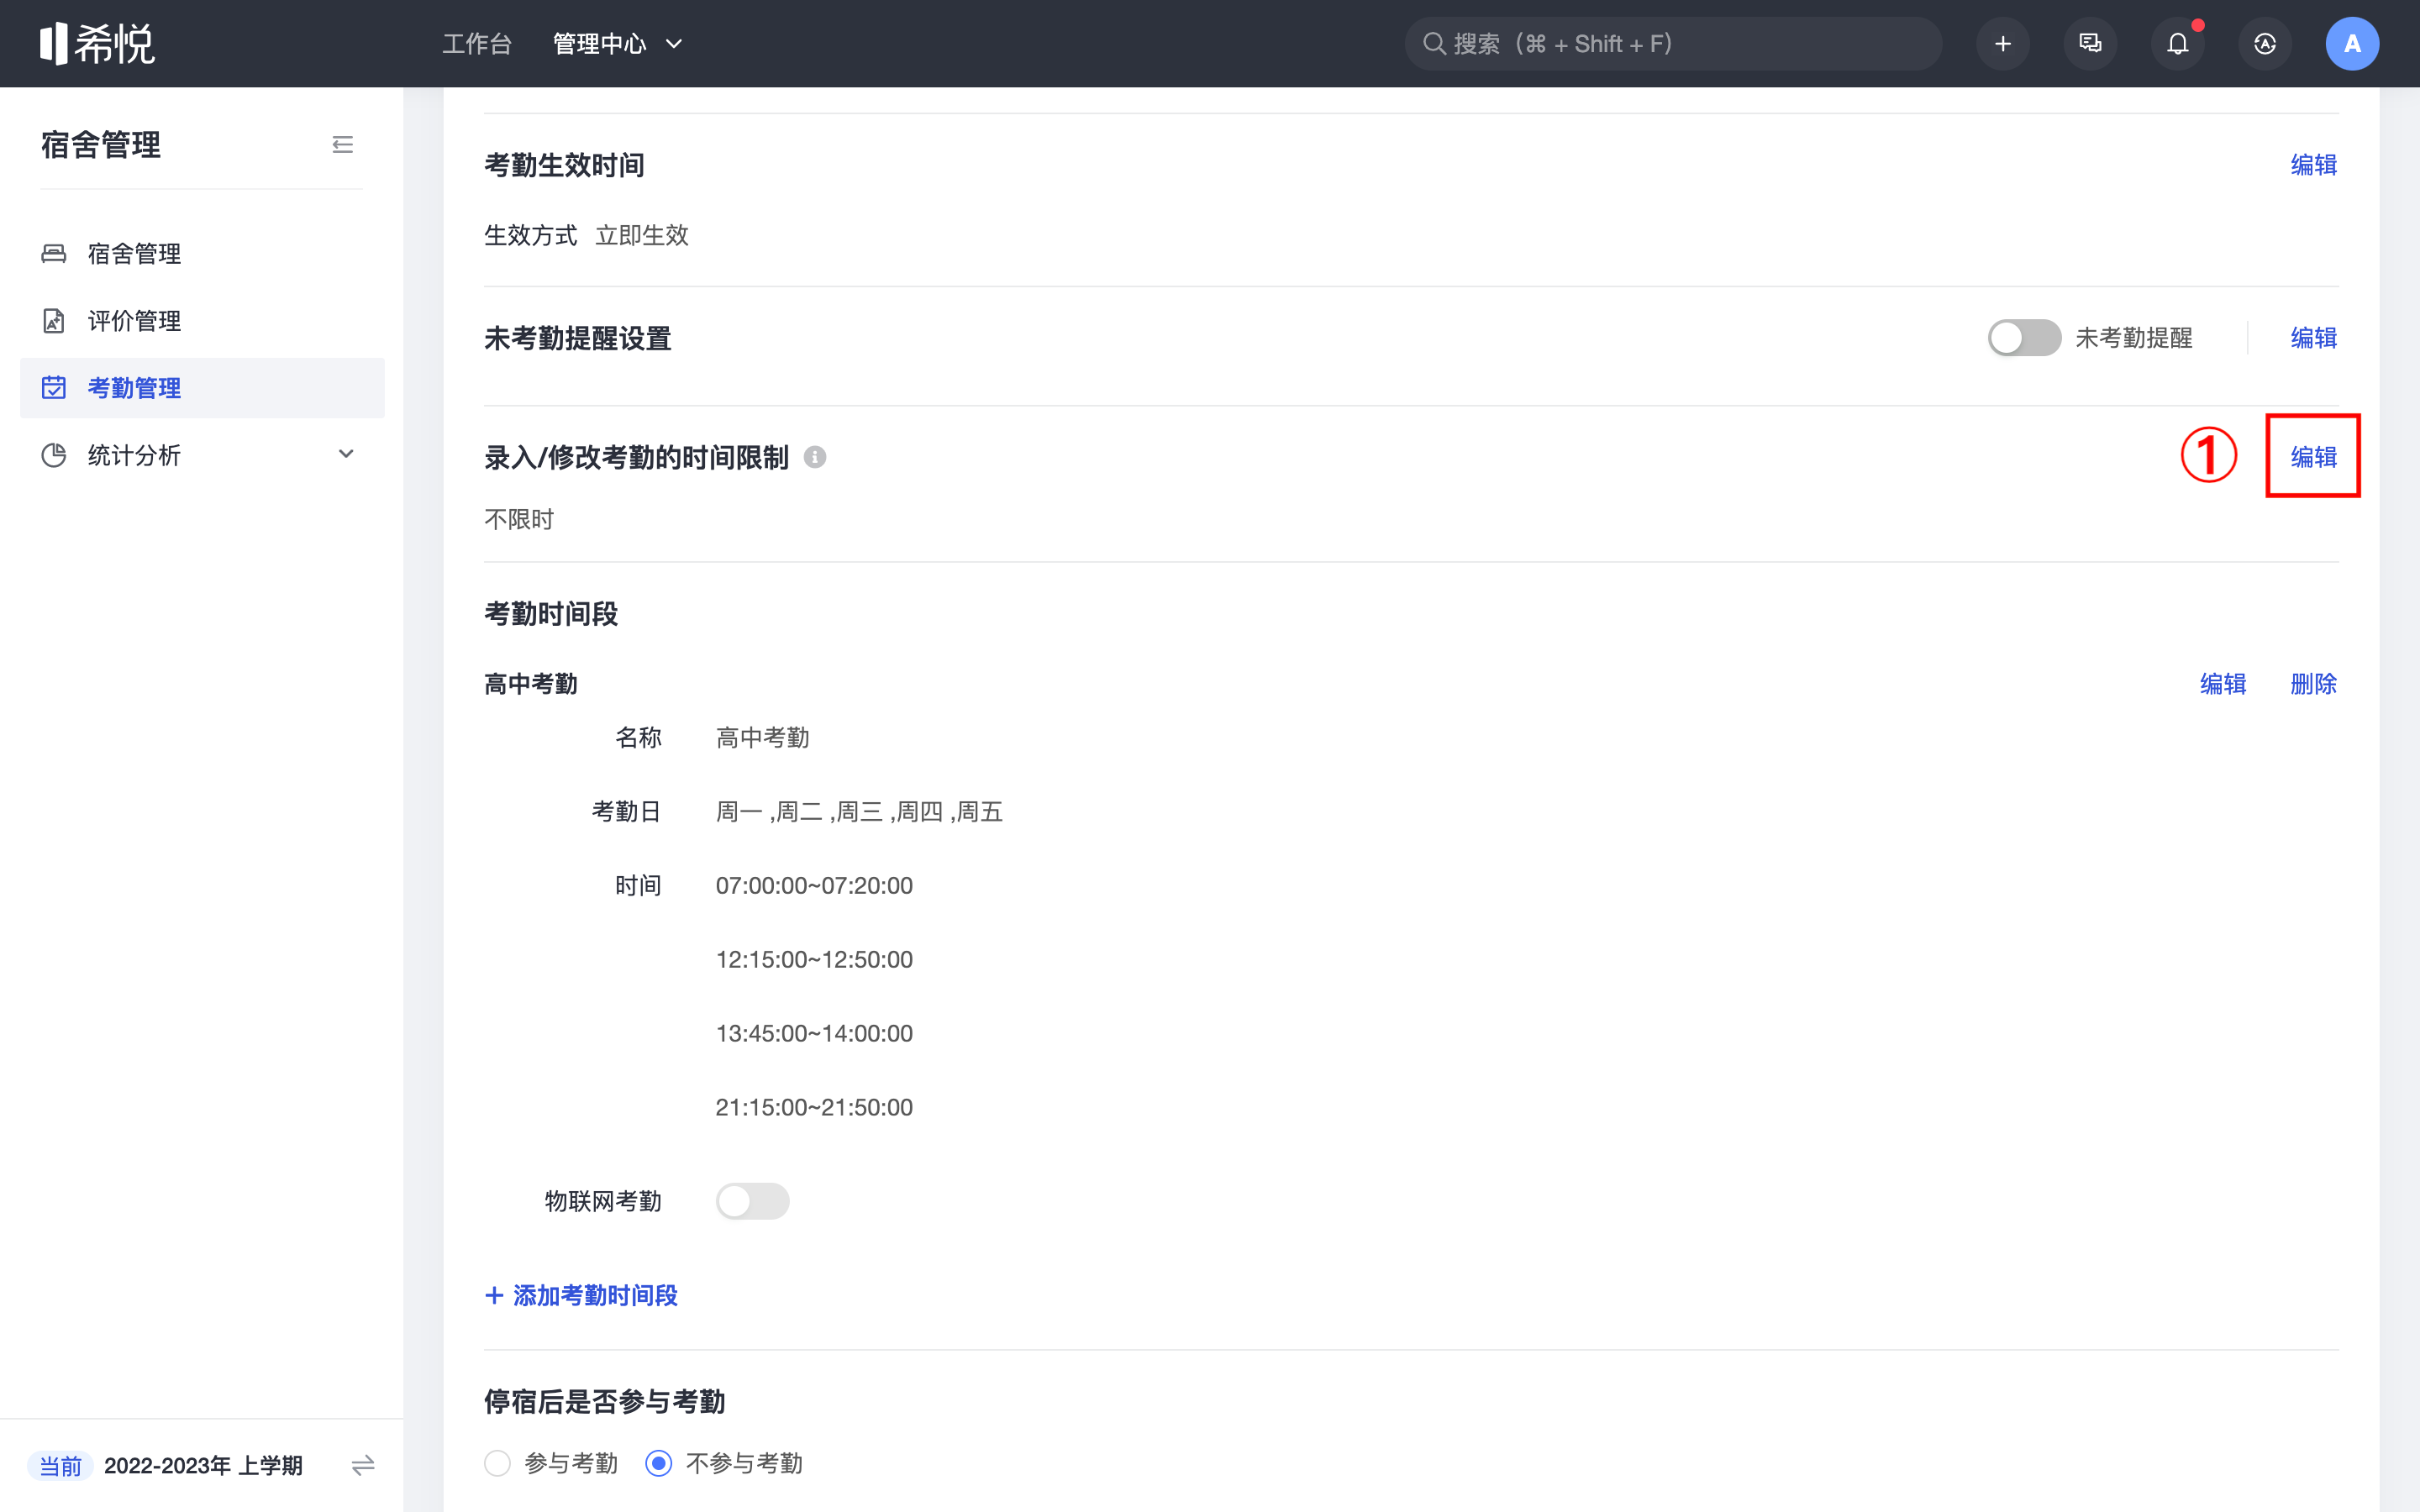This screenshot has height=1512, width=2420.
Task: Click the 12:15:00~12:50:00 time value
Action: pyautogui.click(x=814, y=959)
